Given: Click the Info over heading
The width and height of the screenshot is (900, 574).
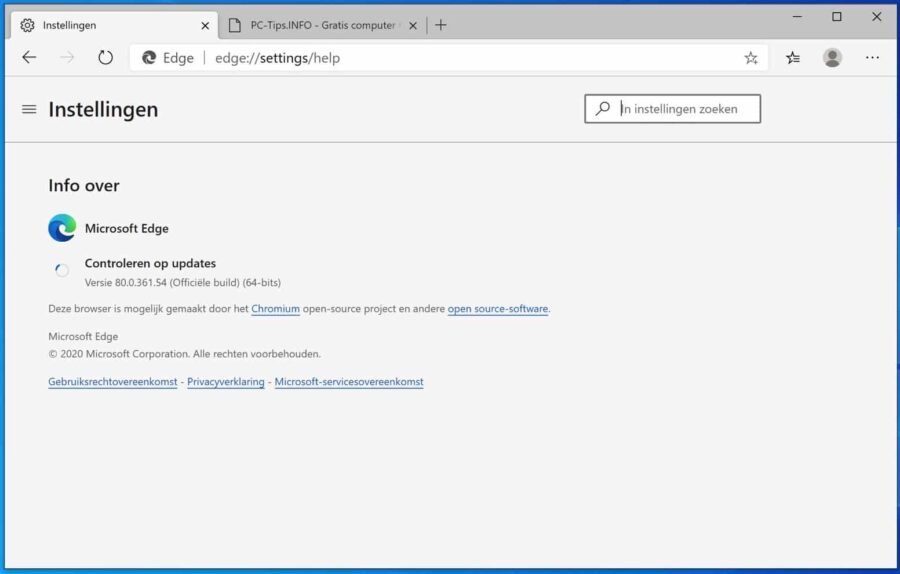Looking at the screenshot, I should click(x=84, y=185).
